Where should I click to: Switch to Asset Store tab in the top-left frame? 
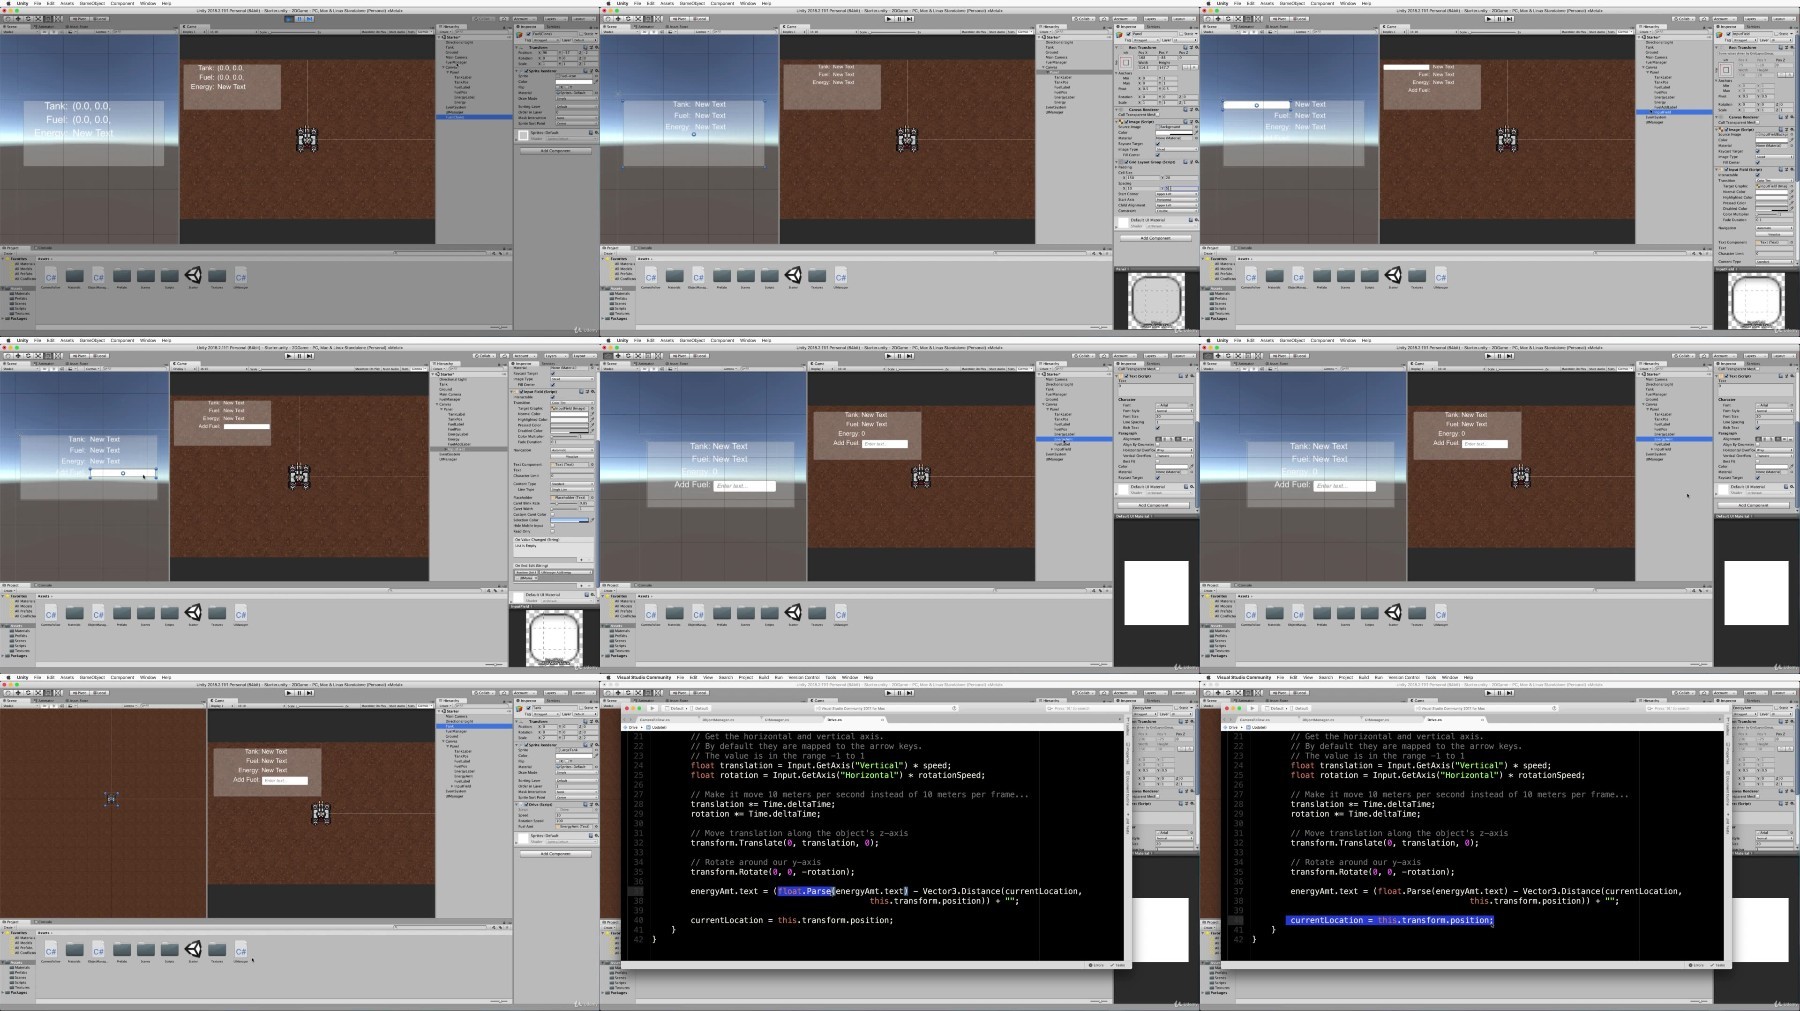77,26
